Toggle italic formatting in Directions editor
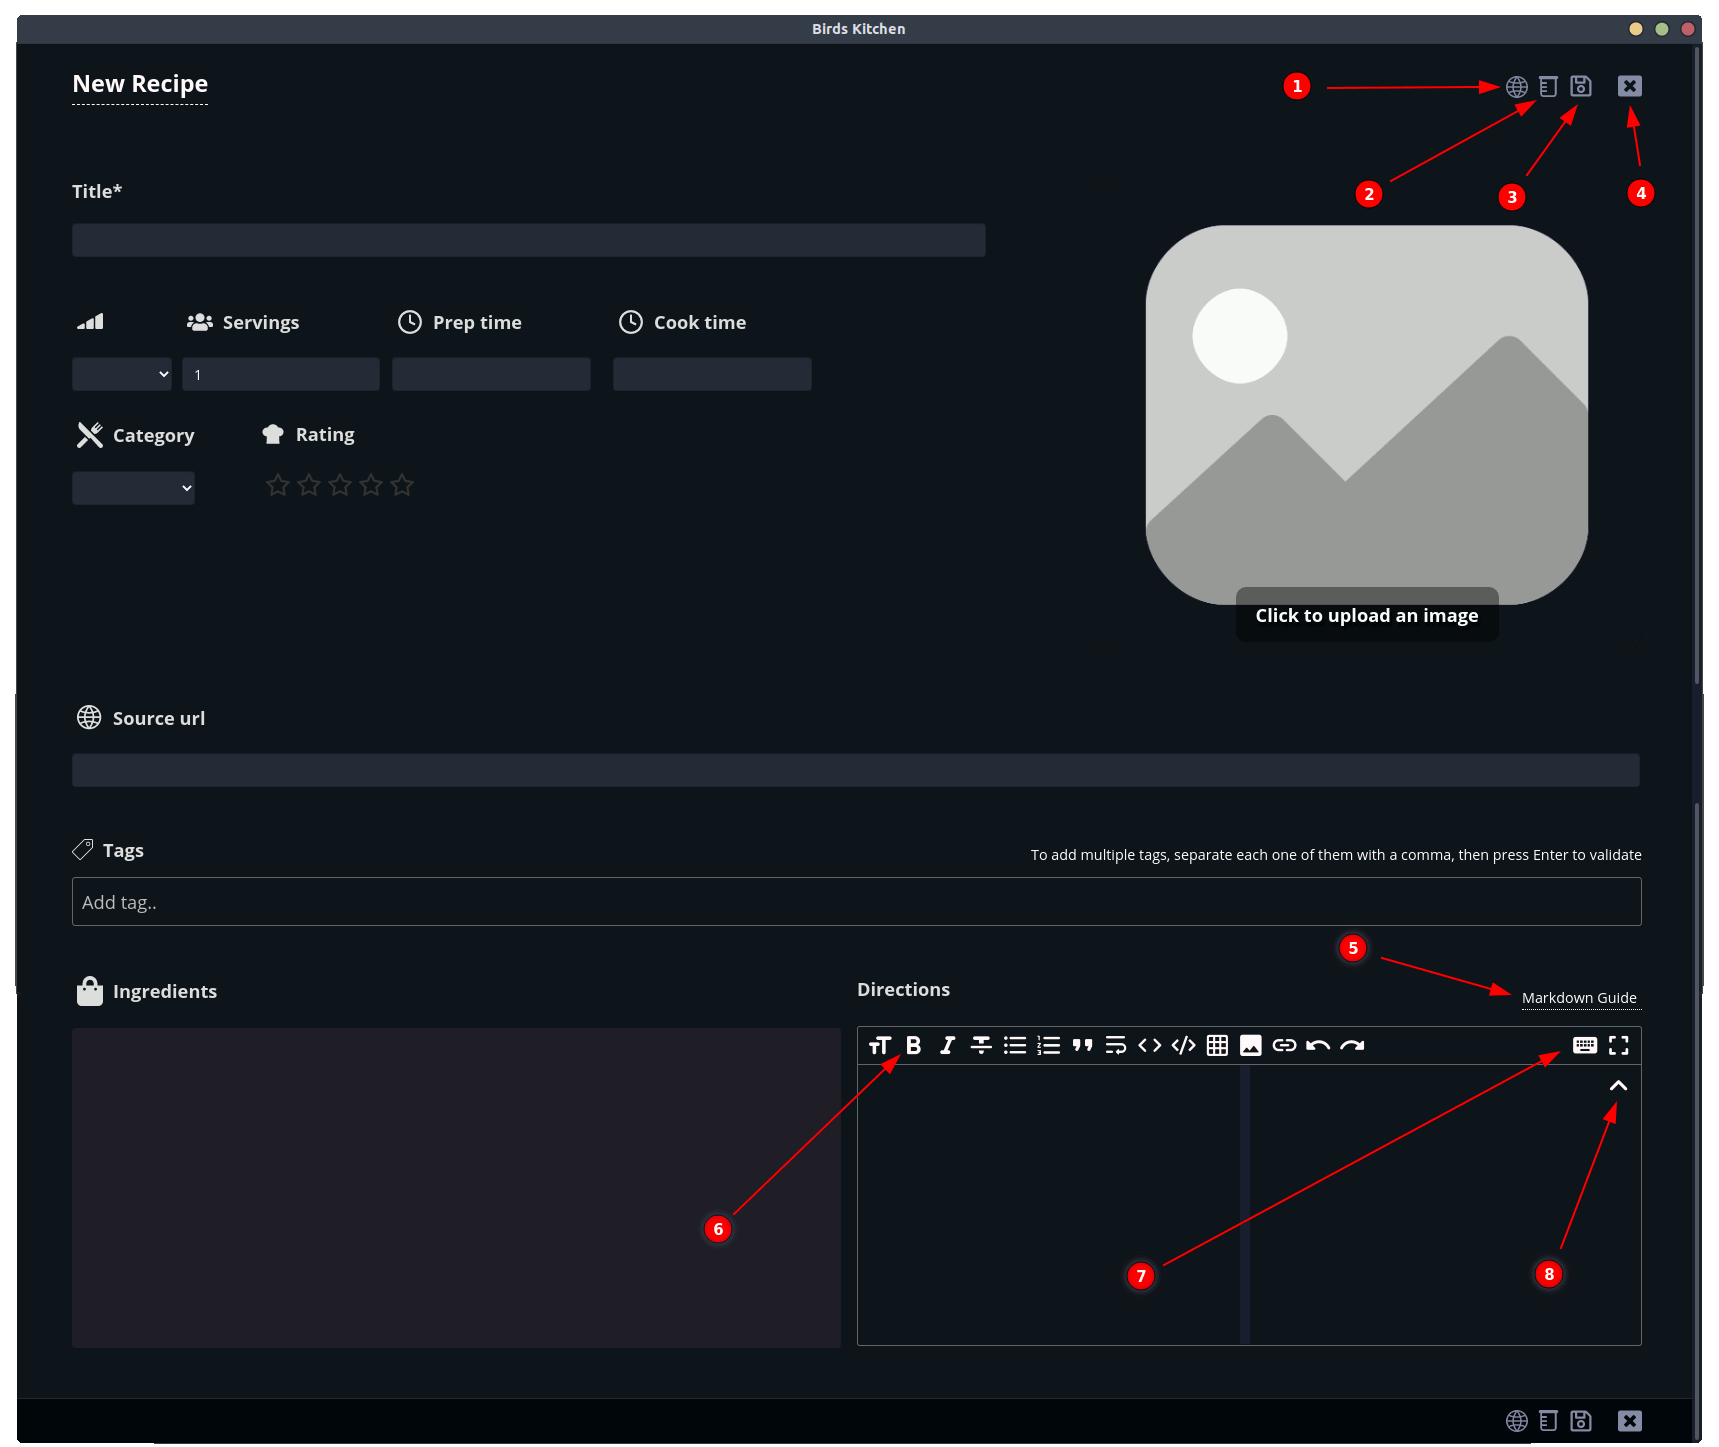 pos(947,1046)
